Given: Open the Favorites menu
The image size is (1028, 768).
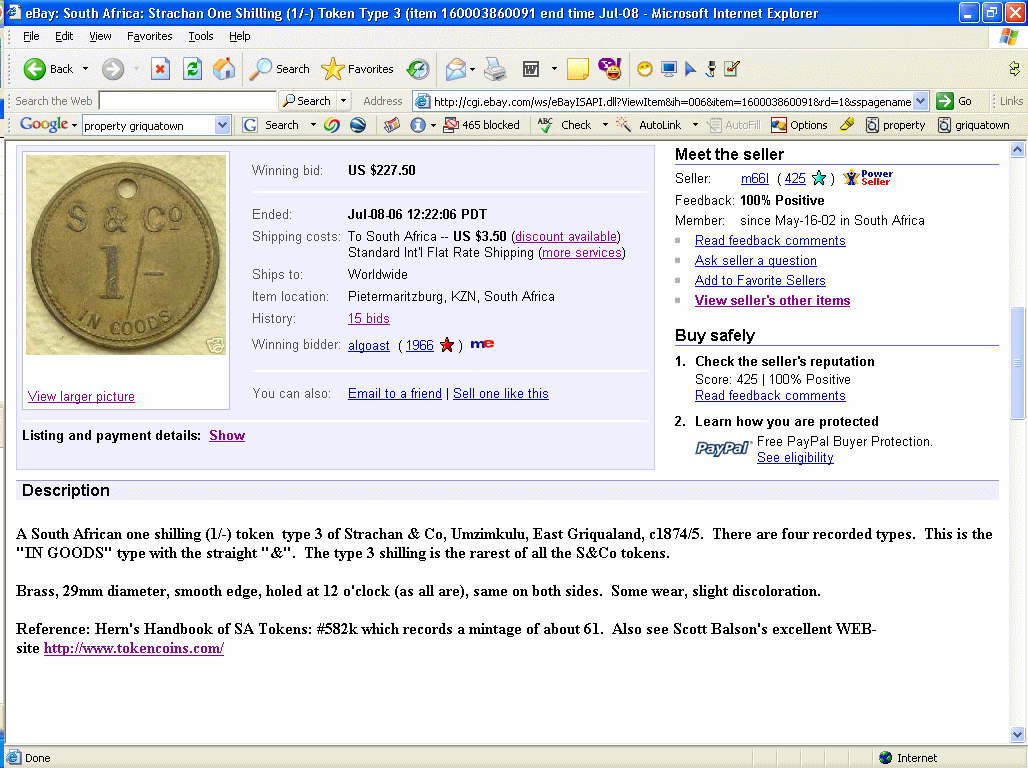Looking at the screenshot, I should coord(149,36).
